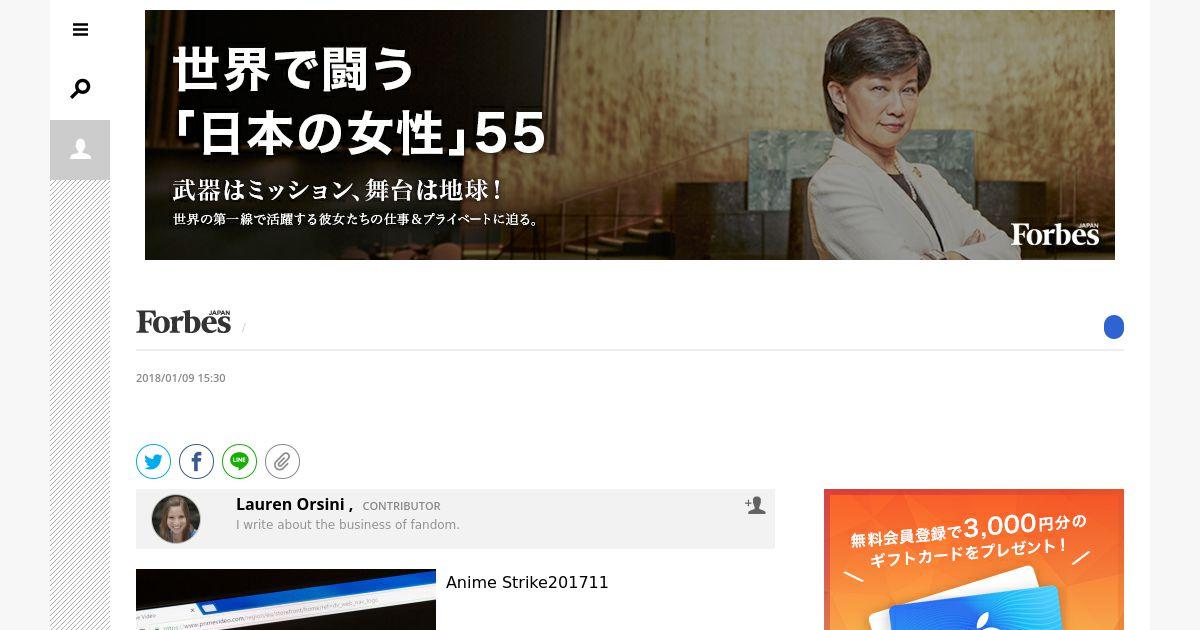Image resolution: width=1200 pixels, height=630 pixels.
Task: Share the article via LINE
Action: click(x=239, y=461)
